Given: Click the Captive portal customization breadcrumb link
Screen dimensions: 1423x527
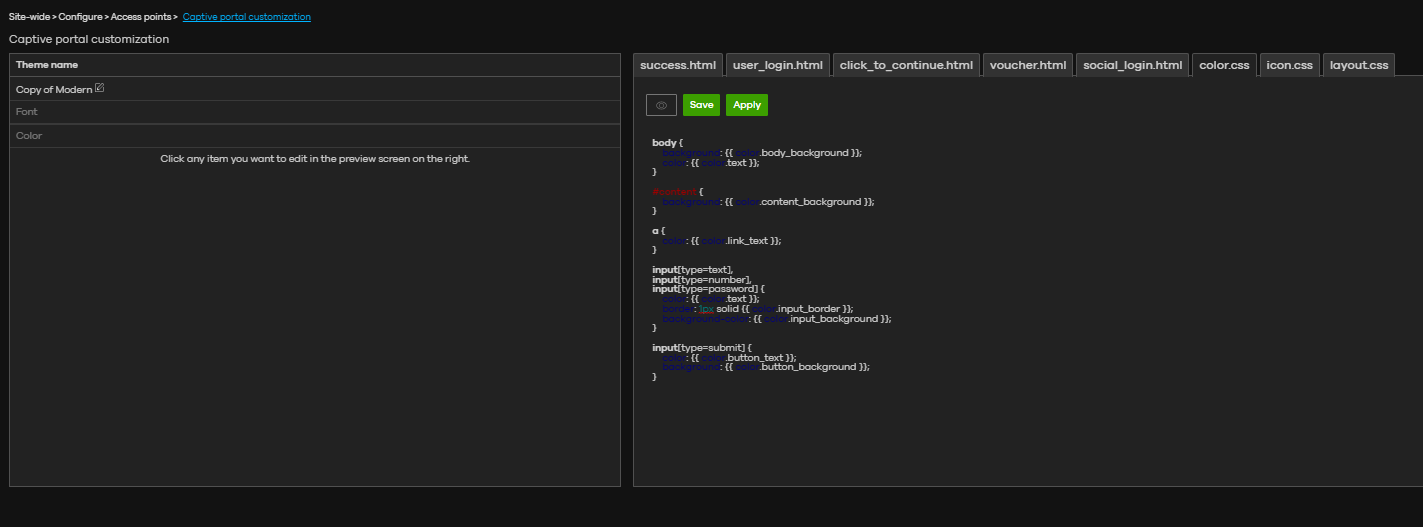Looking at the screenshot, I should pos(246,17).
